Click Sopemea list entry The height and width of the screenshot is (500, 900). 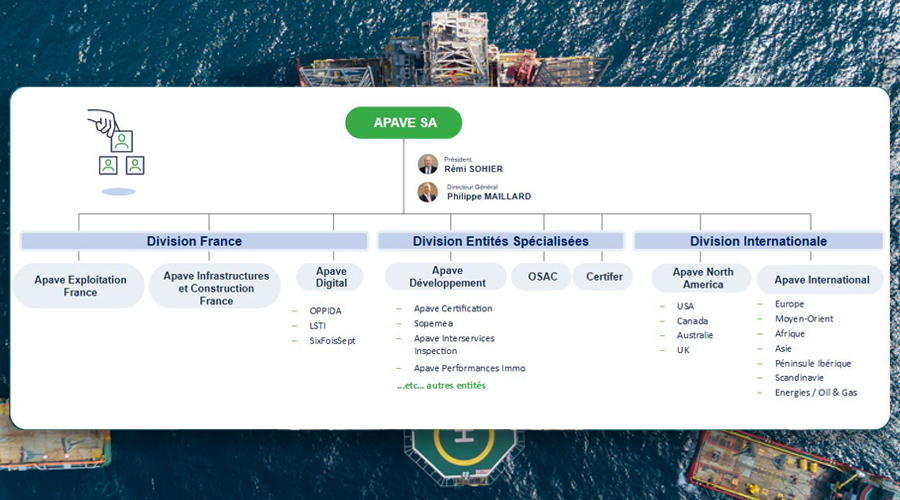point(433,323)
